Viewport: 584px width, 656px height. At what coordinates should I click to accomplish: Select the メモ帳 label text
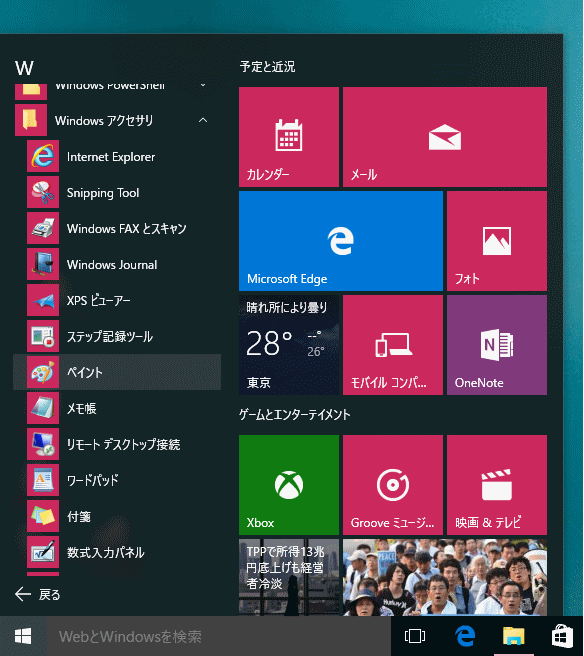[x=82, y=409]
